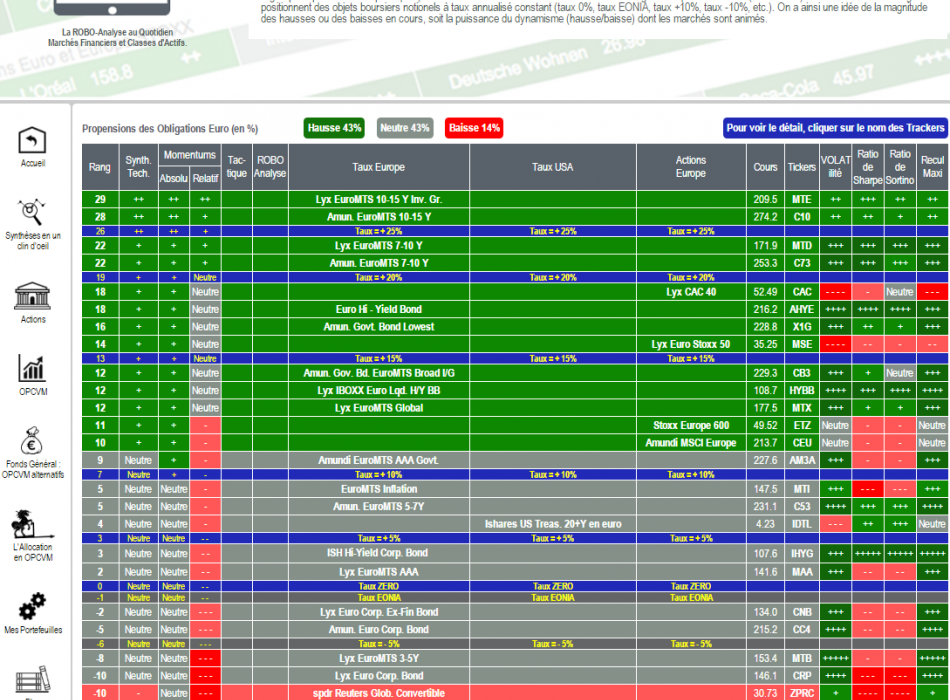Click the Actions Europe column header
Viewport: 950px width, 700px height.
(x=691, y=167)
